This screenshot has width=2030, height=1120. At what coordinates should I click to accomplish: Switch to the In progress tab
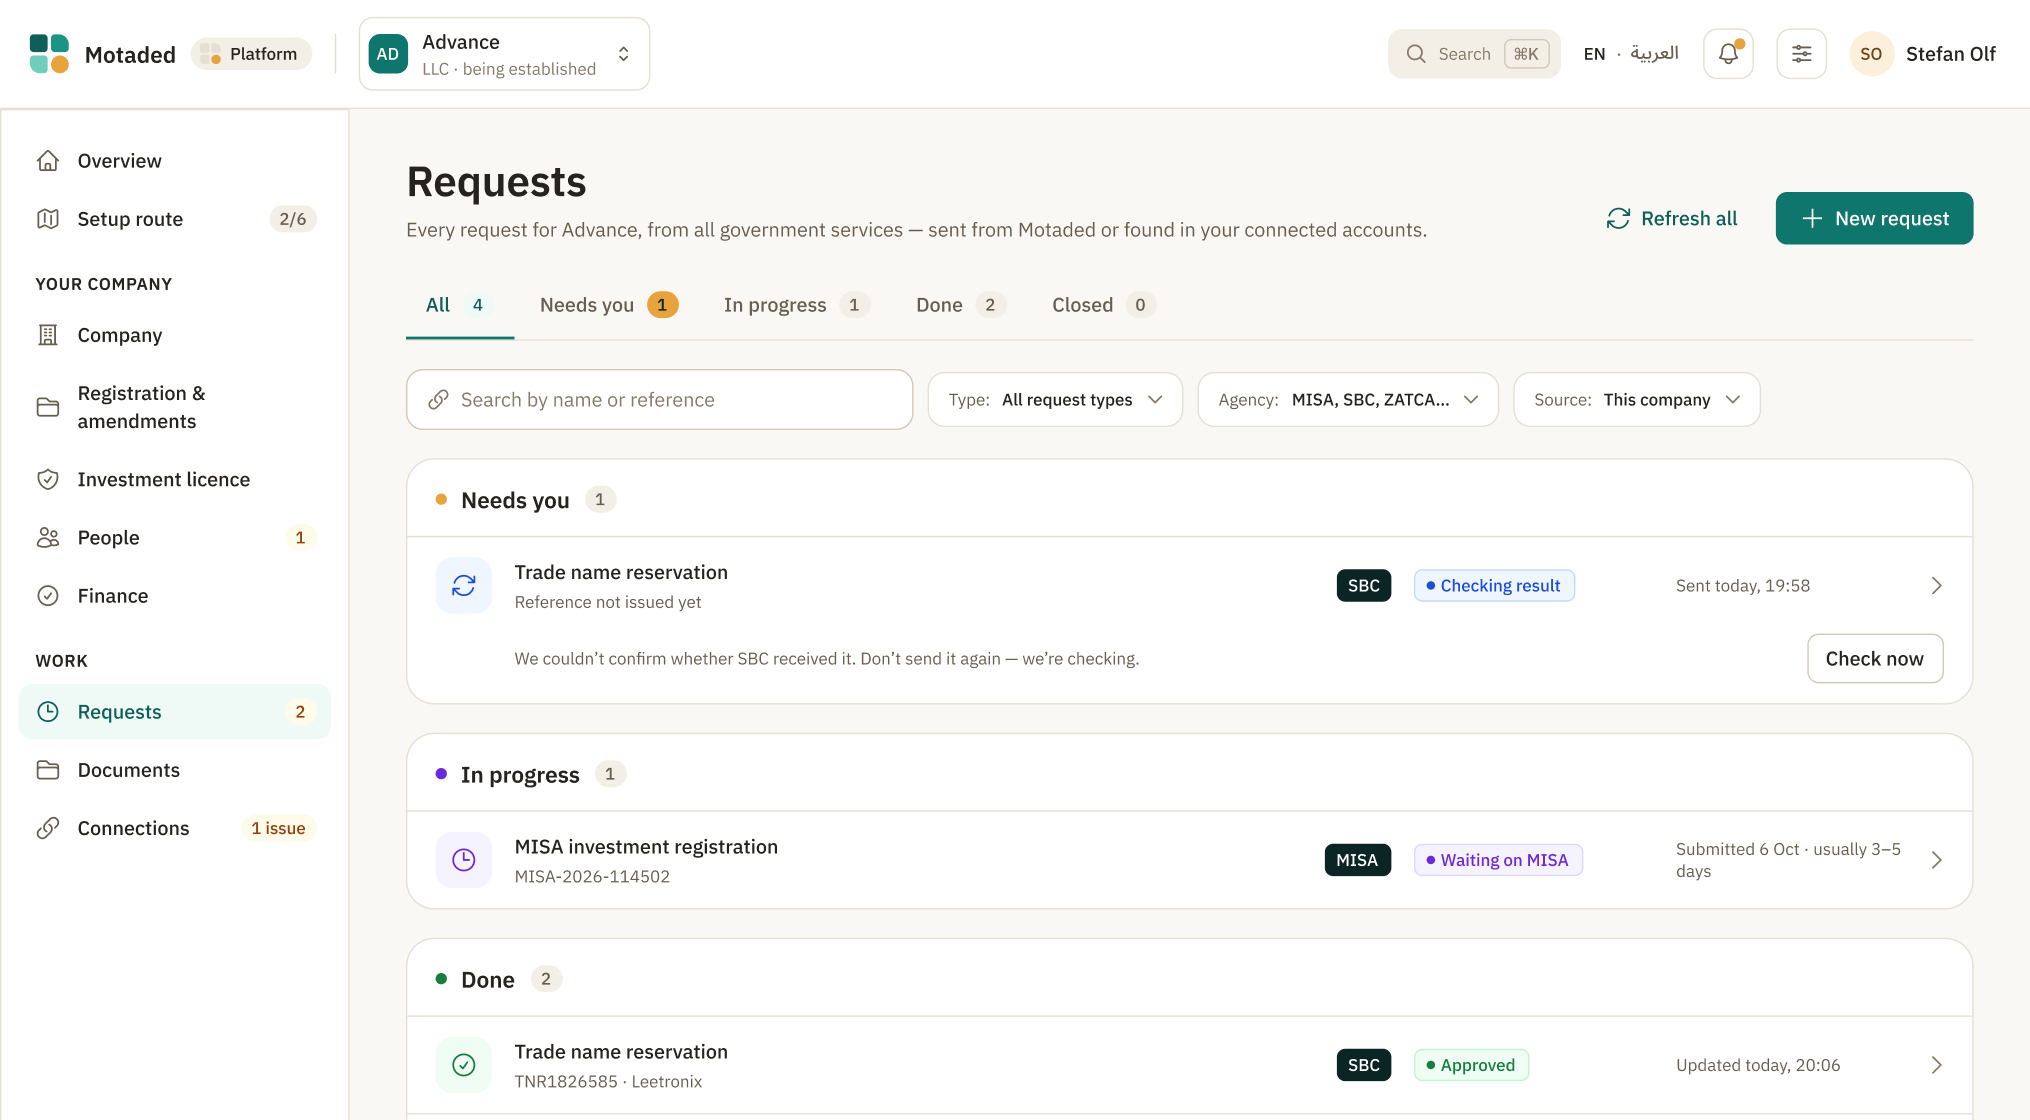796,305
